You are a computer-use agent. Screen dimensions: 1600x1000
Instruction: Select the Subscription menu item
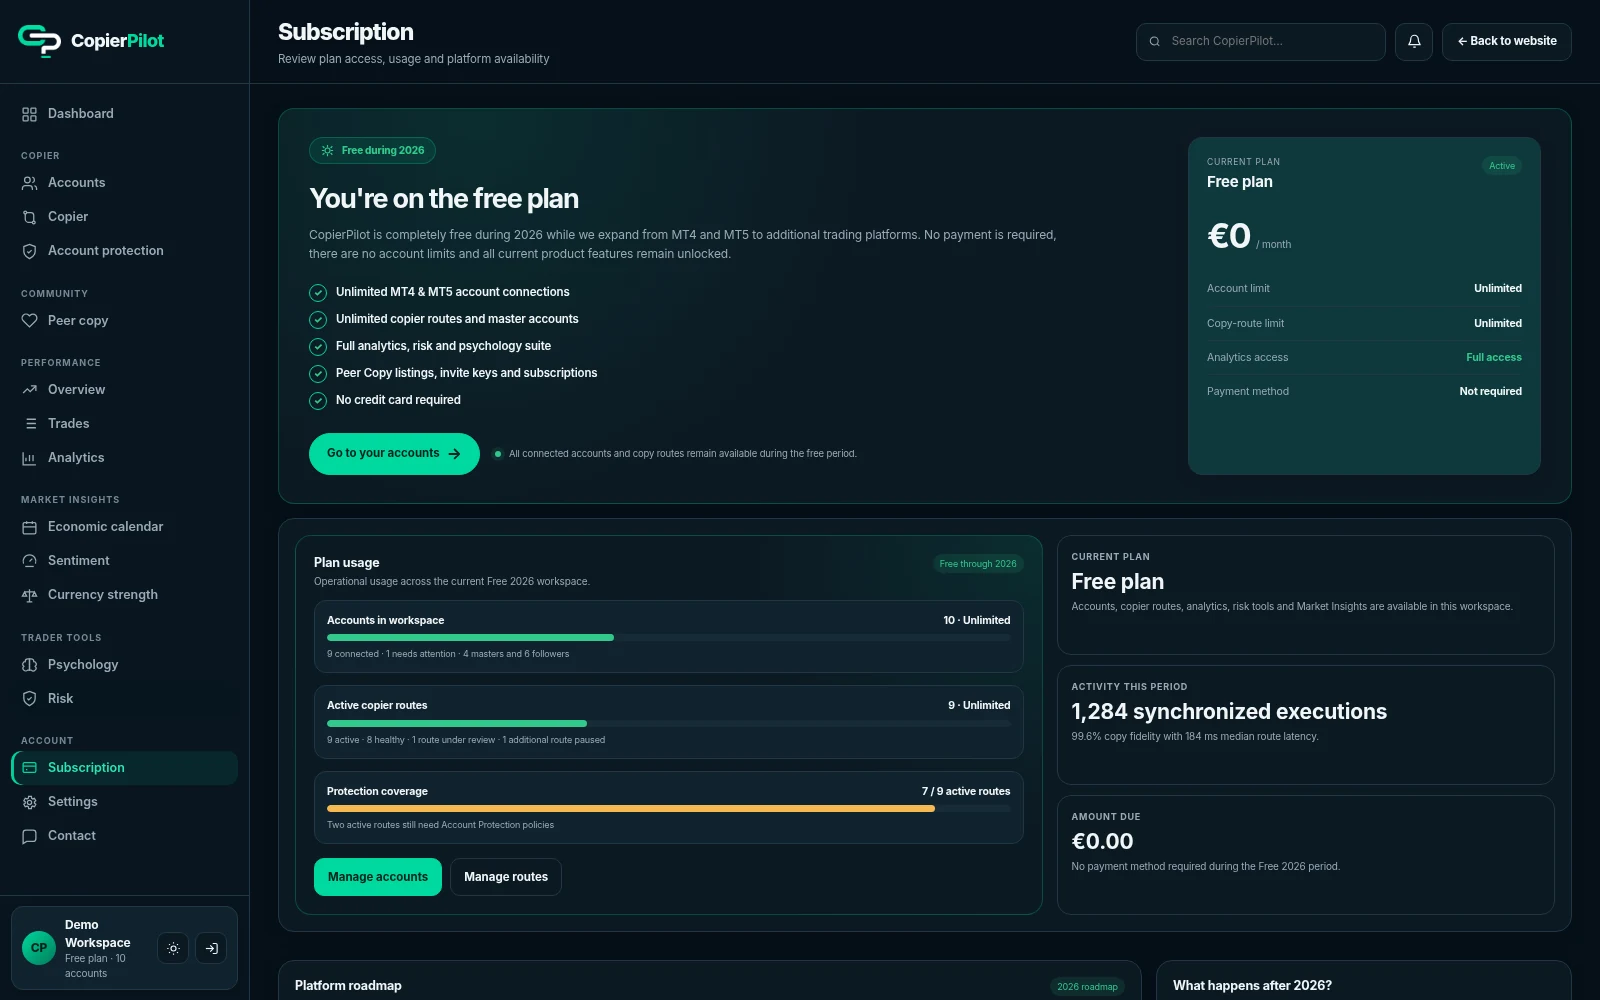124,768
